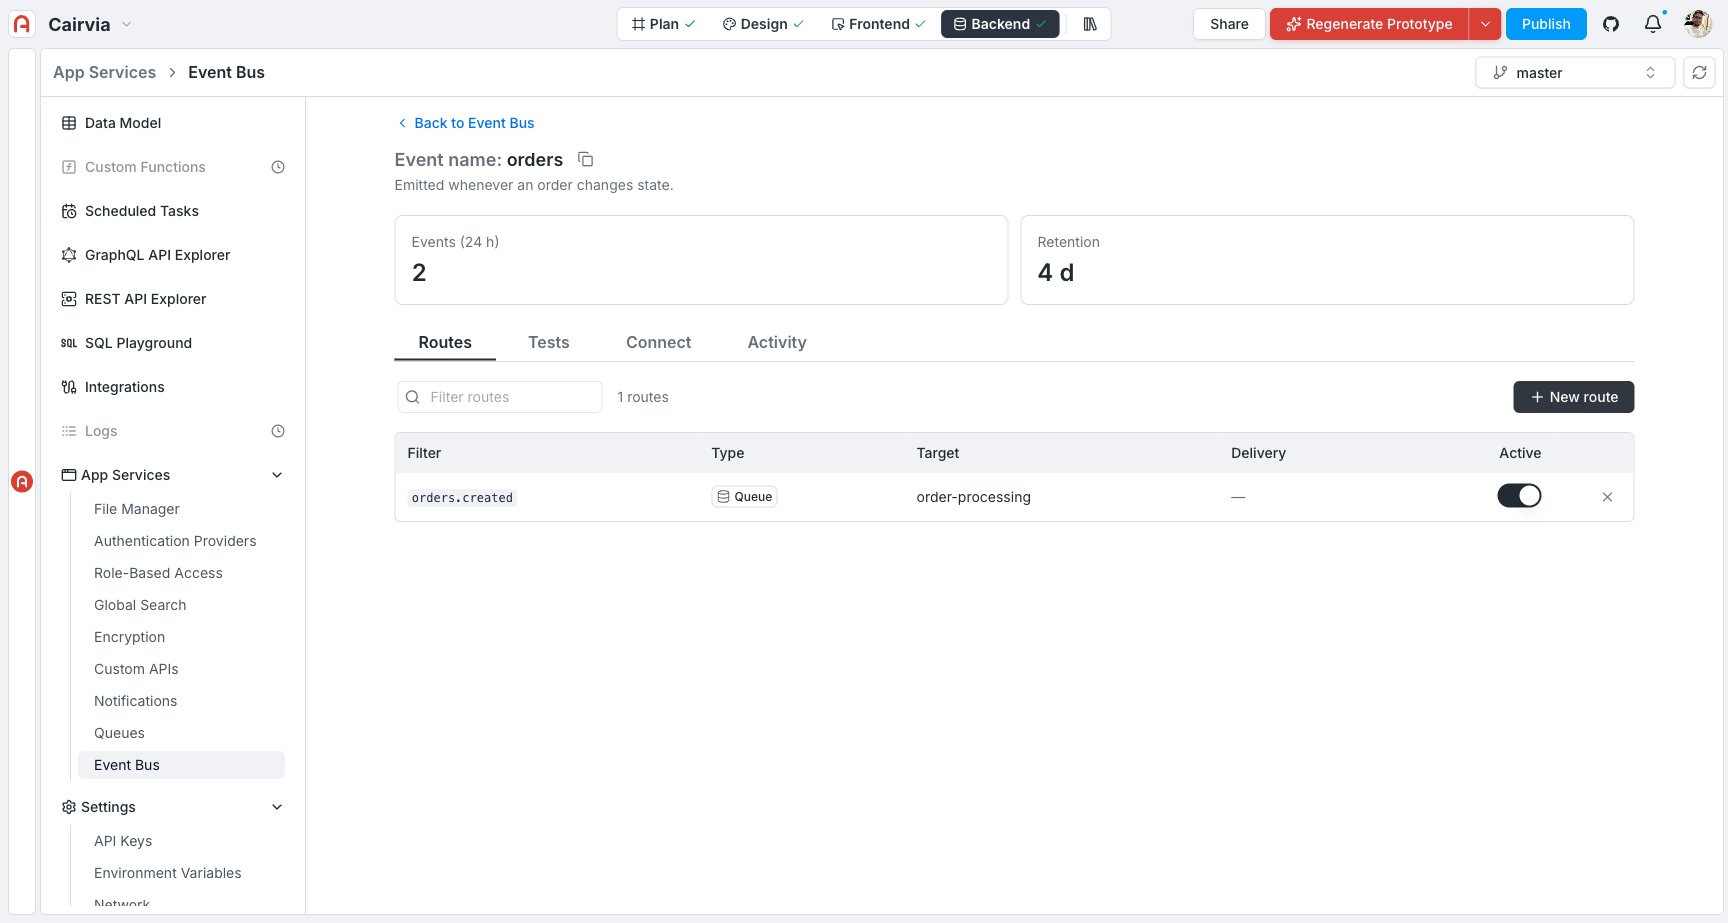Viewport: 1728px width, 923px height.
Task: Switch to the Tests tab
Action: click(x=549, y=342)
